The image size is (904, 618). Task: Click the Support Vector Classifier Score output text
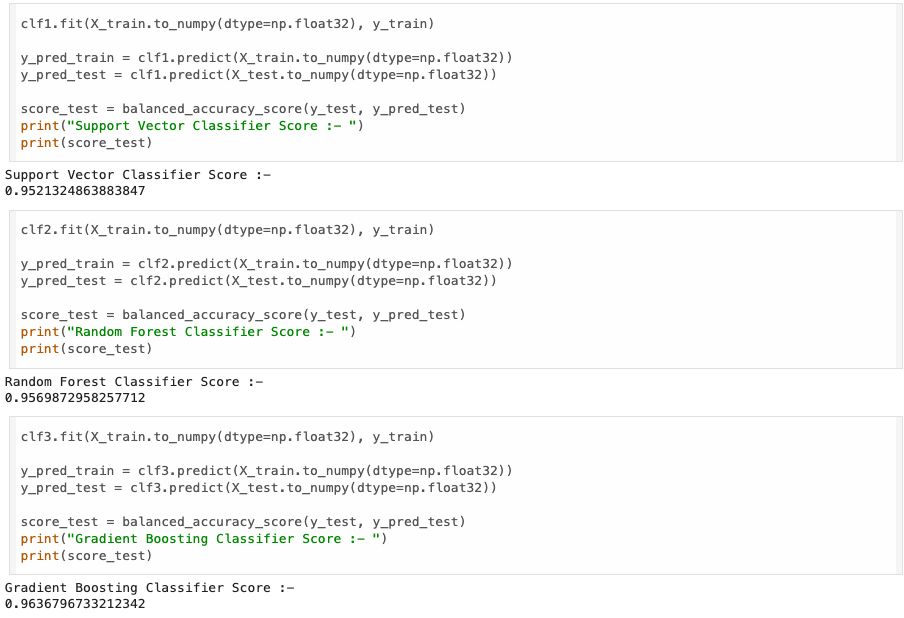point(138,175)
